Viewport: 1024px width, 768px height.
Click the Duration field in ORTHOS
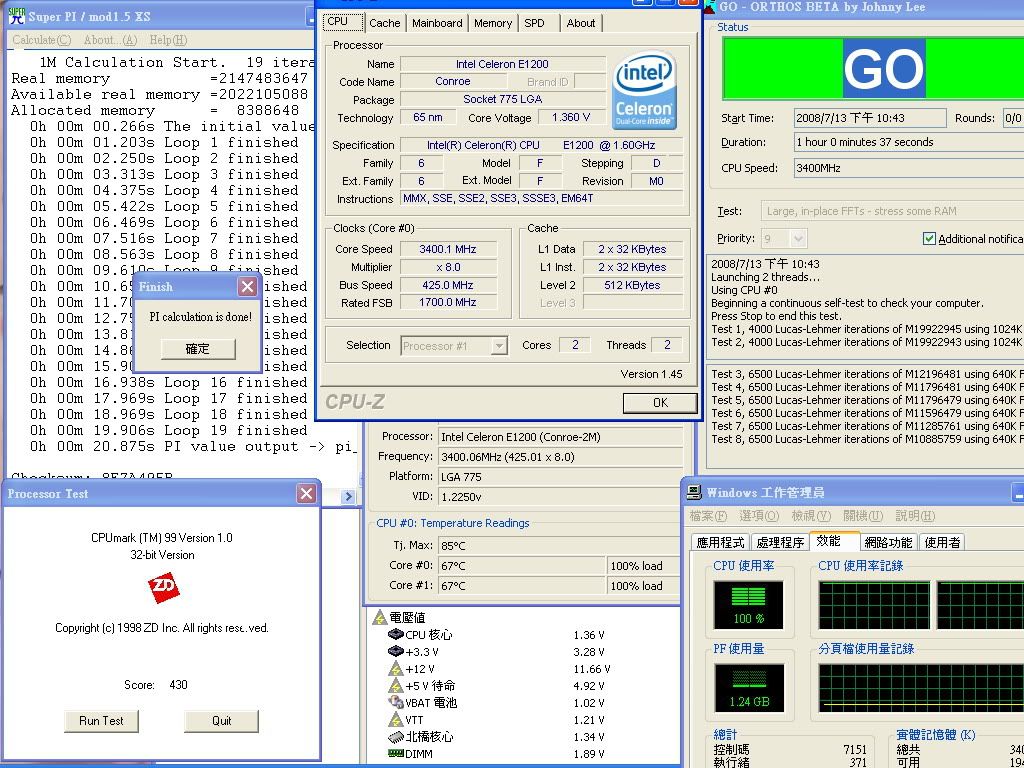click(x=909, y=142)
